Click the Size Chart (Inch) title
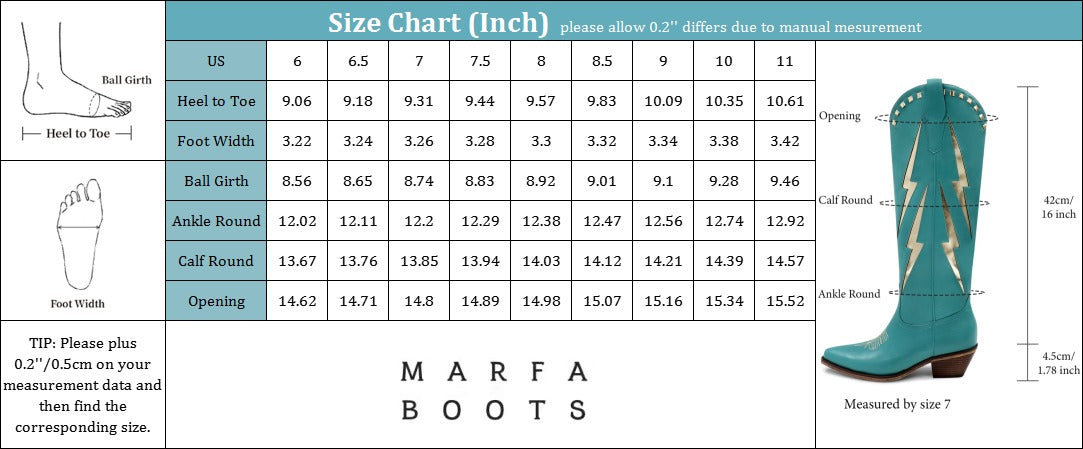 click(x=439, y=22)
